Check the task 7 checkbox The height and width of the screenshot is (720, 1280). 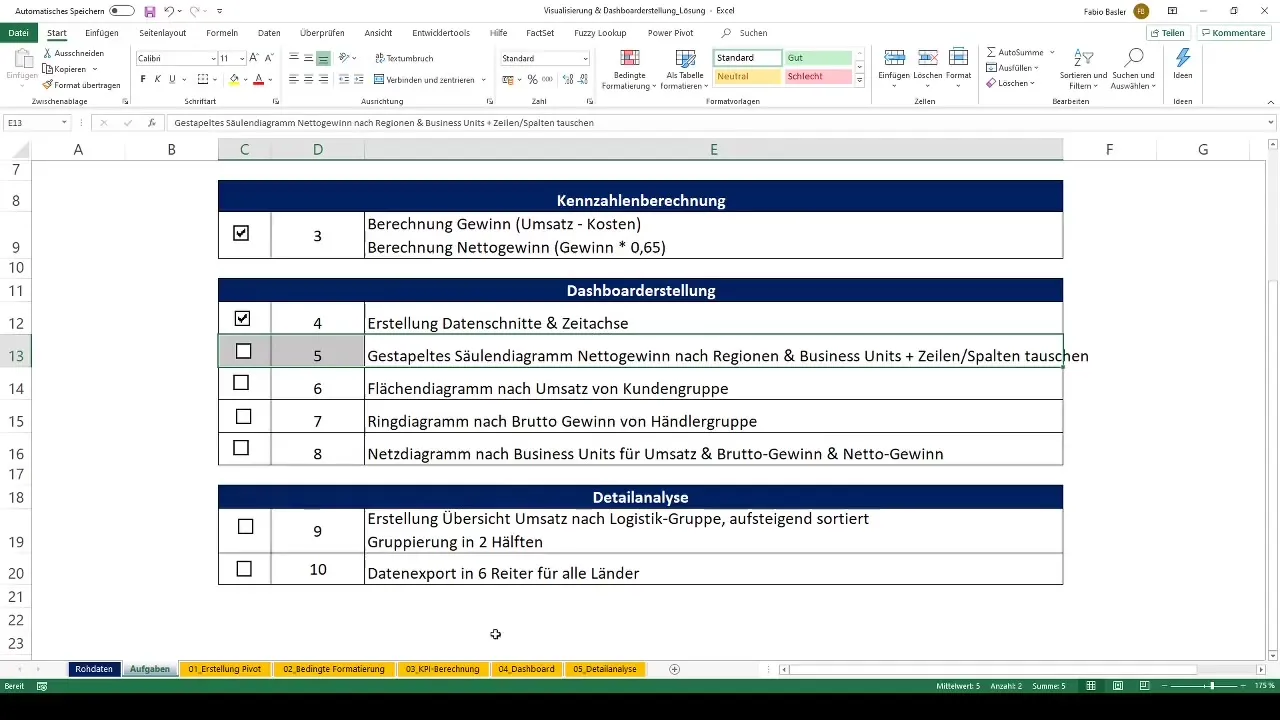243,416
